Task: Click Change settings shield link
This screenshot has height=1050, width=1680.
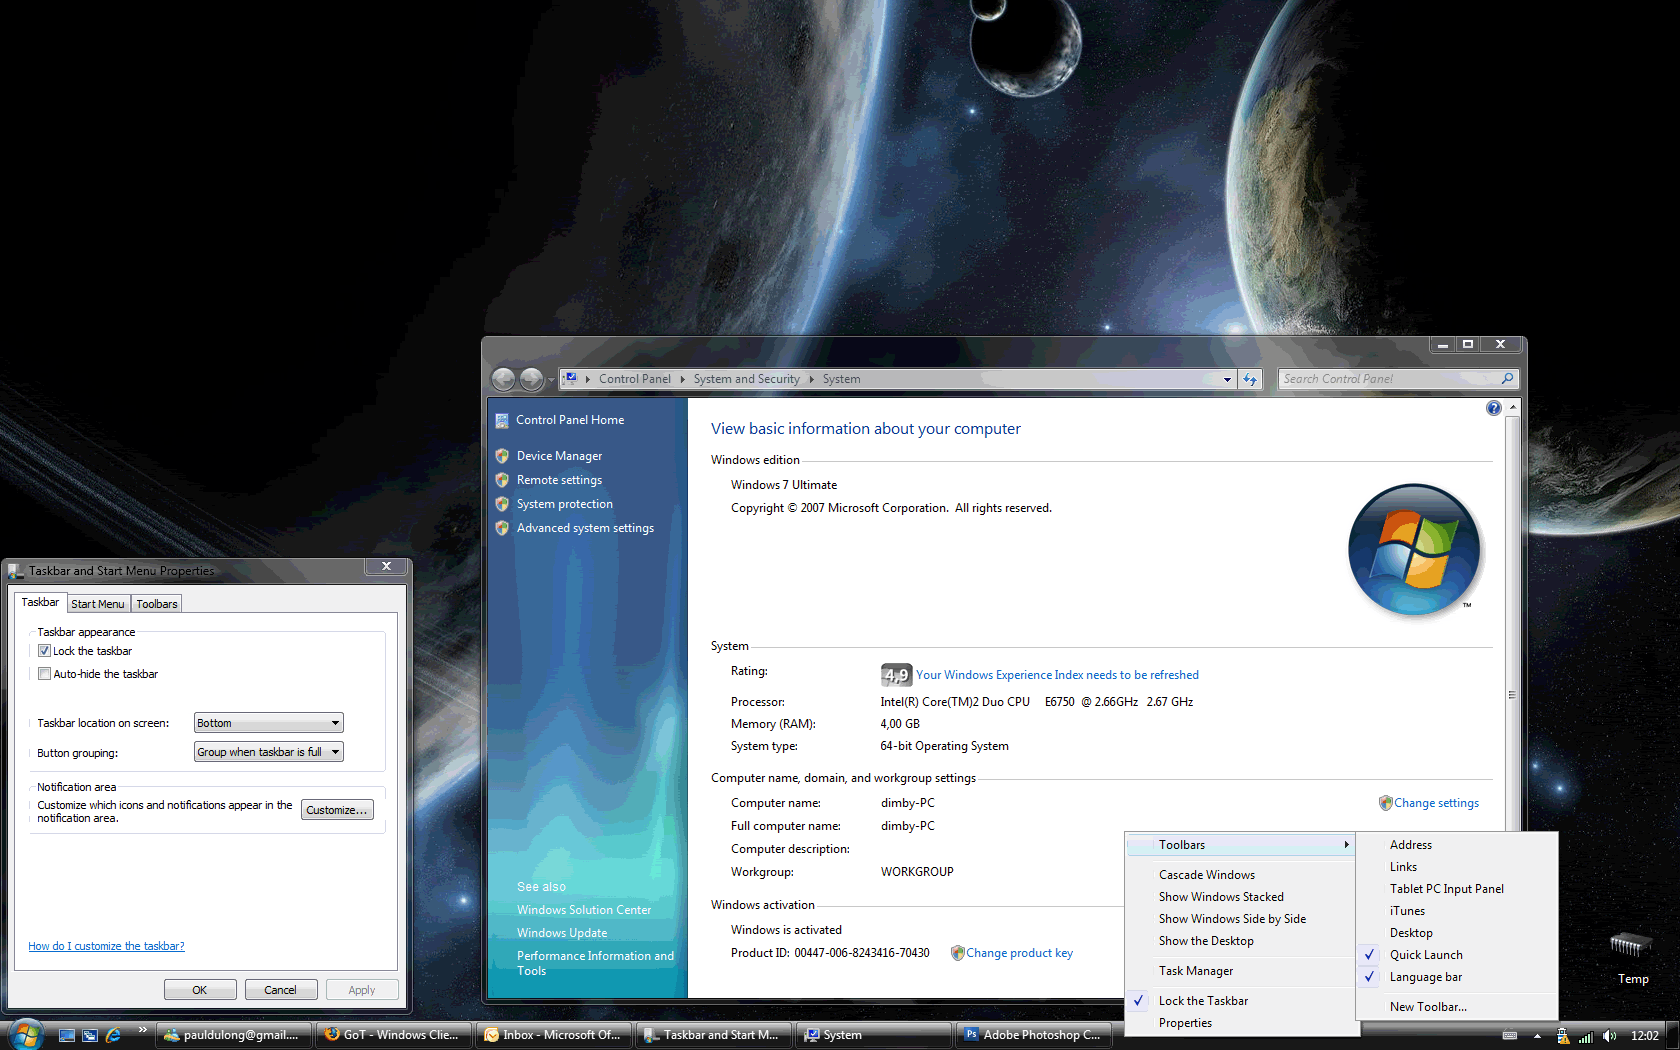Action: (1428, 803)
